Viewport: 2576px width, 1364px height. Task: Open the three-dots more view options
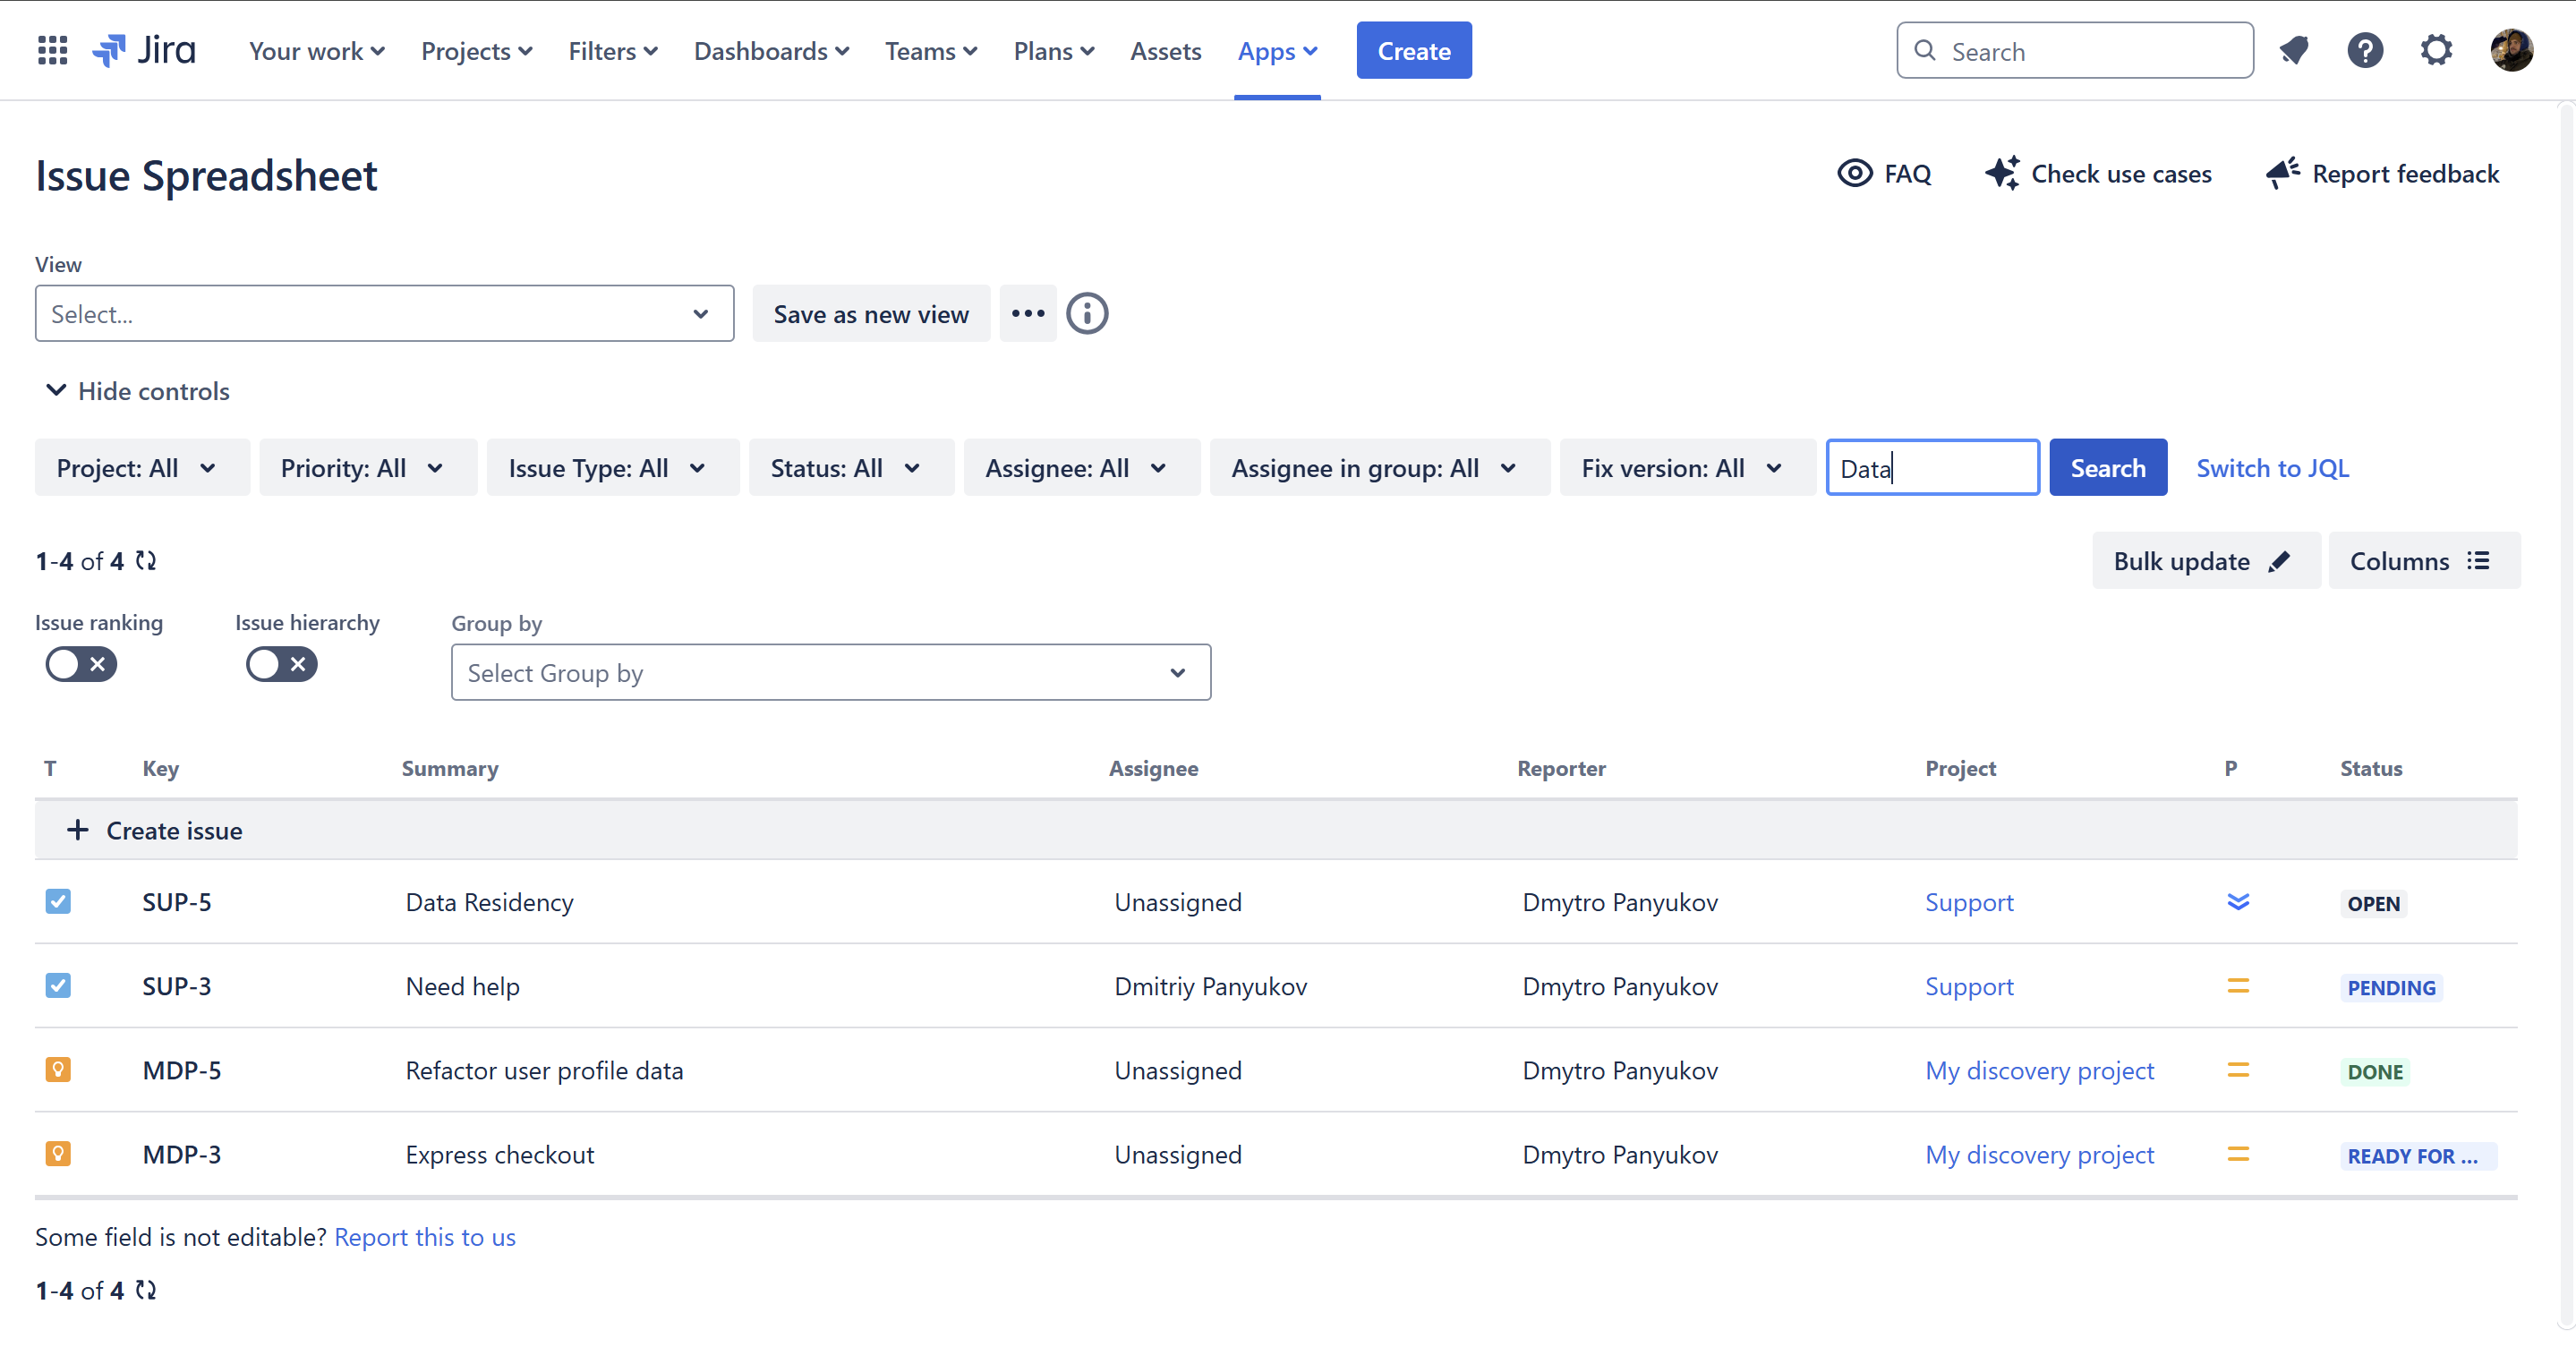pos(1027,314)
